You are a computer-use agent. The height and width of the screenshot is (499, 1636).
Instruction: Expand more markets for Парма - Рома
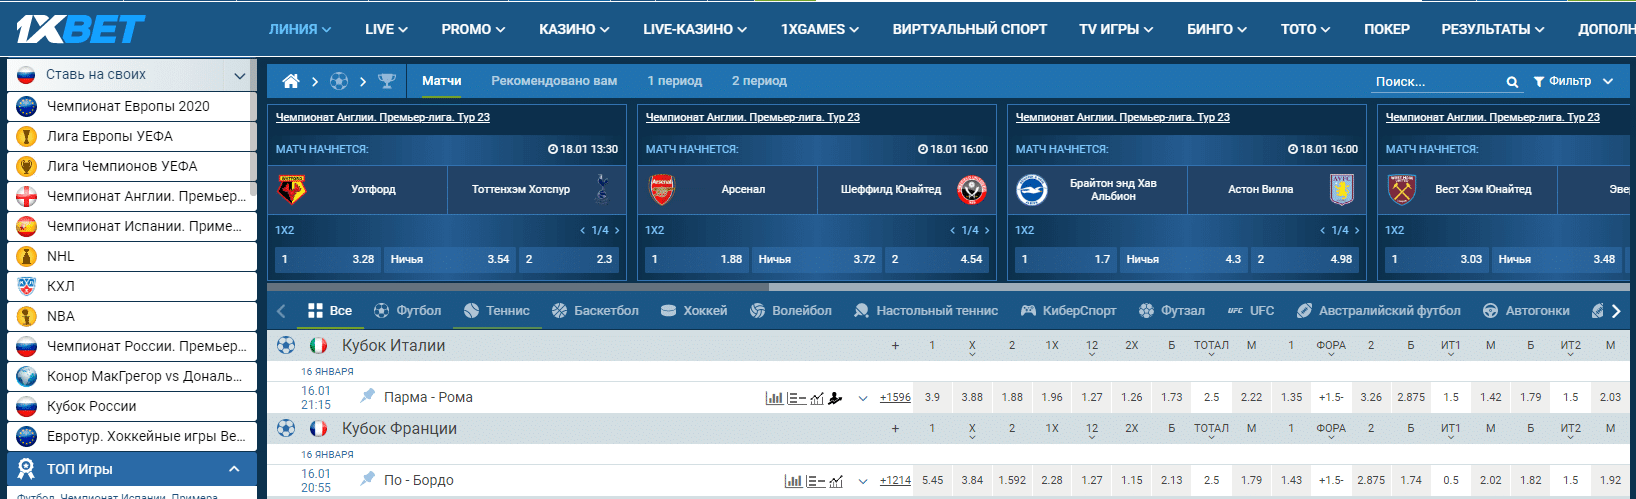coord(863,398)
